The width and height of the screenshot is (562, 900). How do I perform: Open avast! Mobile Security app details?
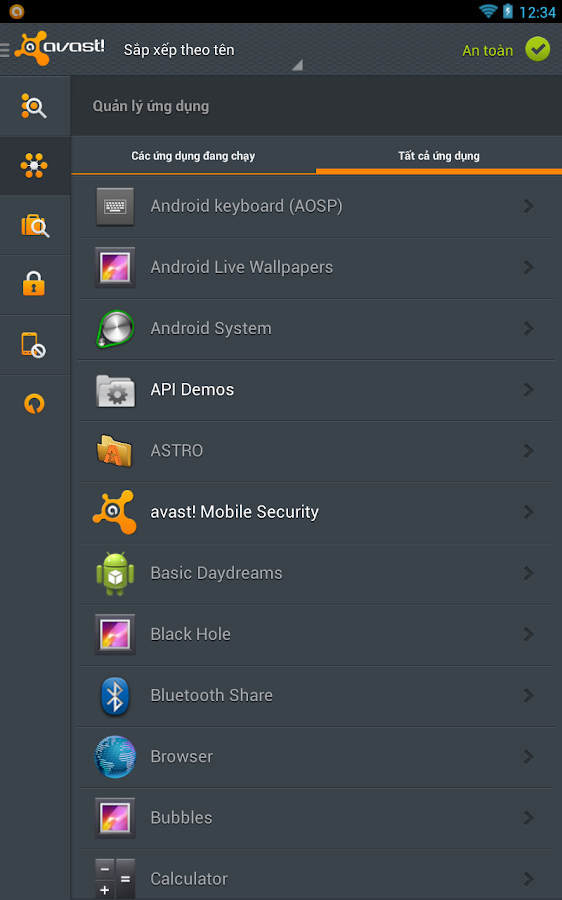[316, 512]
